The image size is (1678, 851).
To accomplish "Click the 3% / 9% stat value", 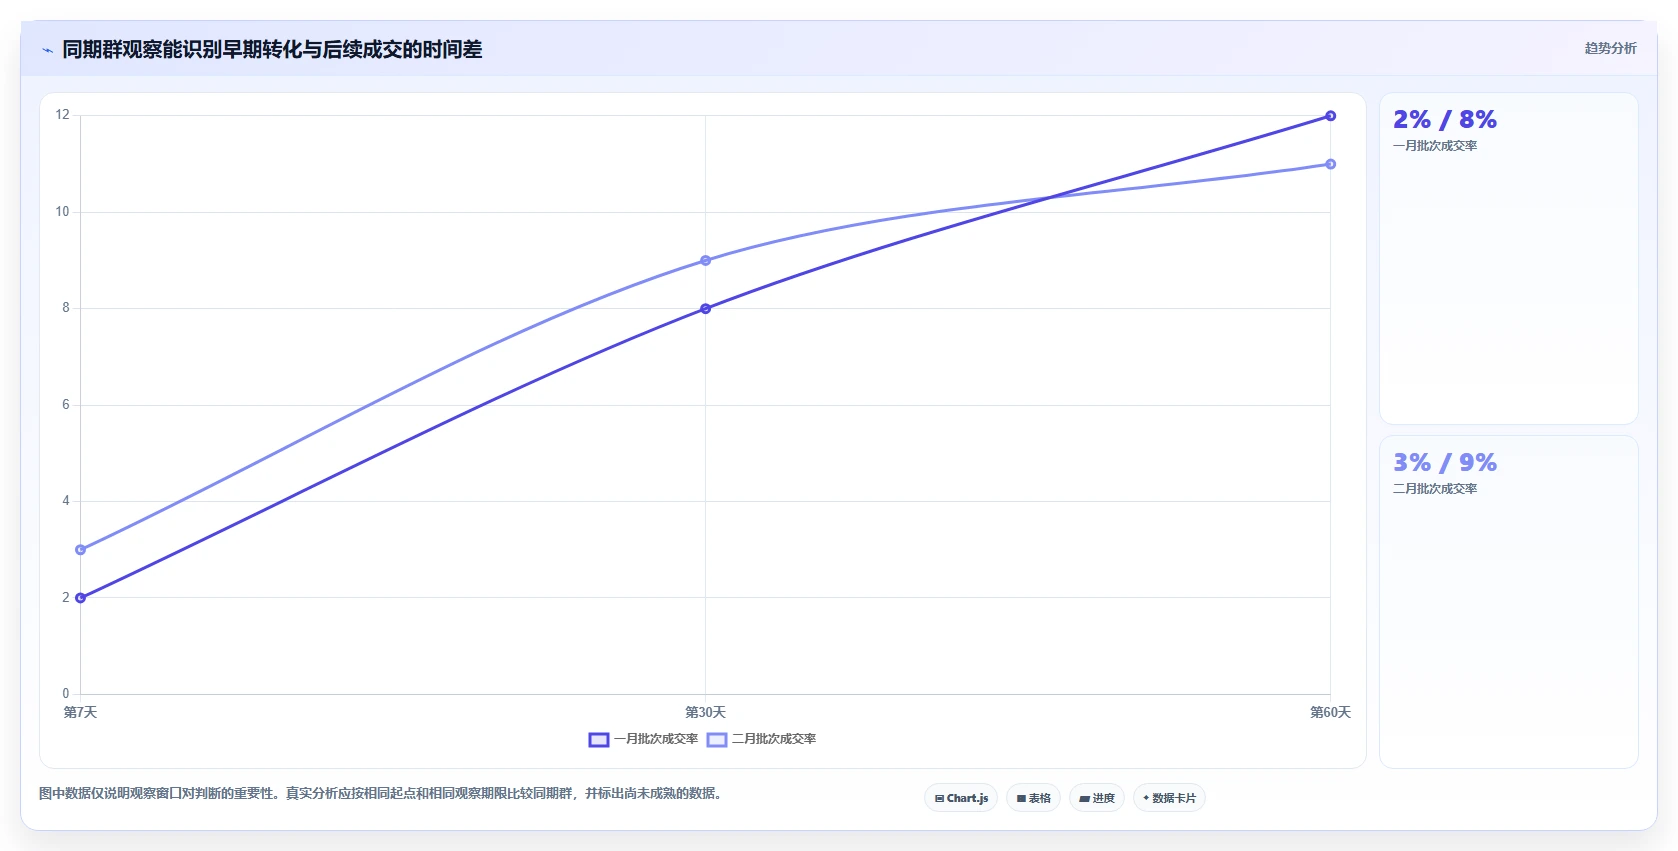I will (1445, 463).
